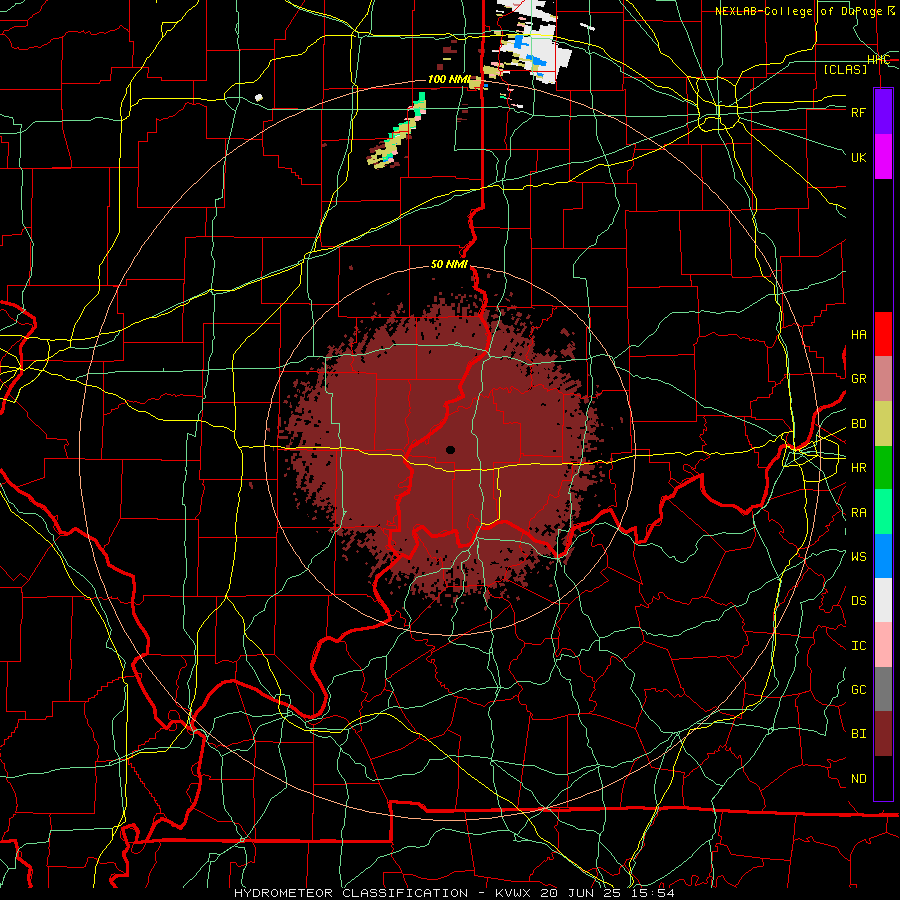The width and height of the screenshot is (900, 900).
Task: Click the small white dot echo at upper left
Action: pyautogui.click(x=259, y=98)
